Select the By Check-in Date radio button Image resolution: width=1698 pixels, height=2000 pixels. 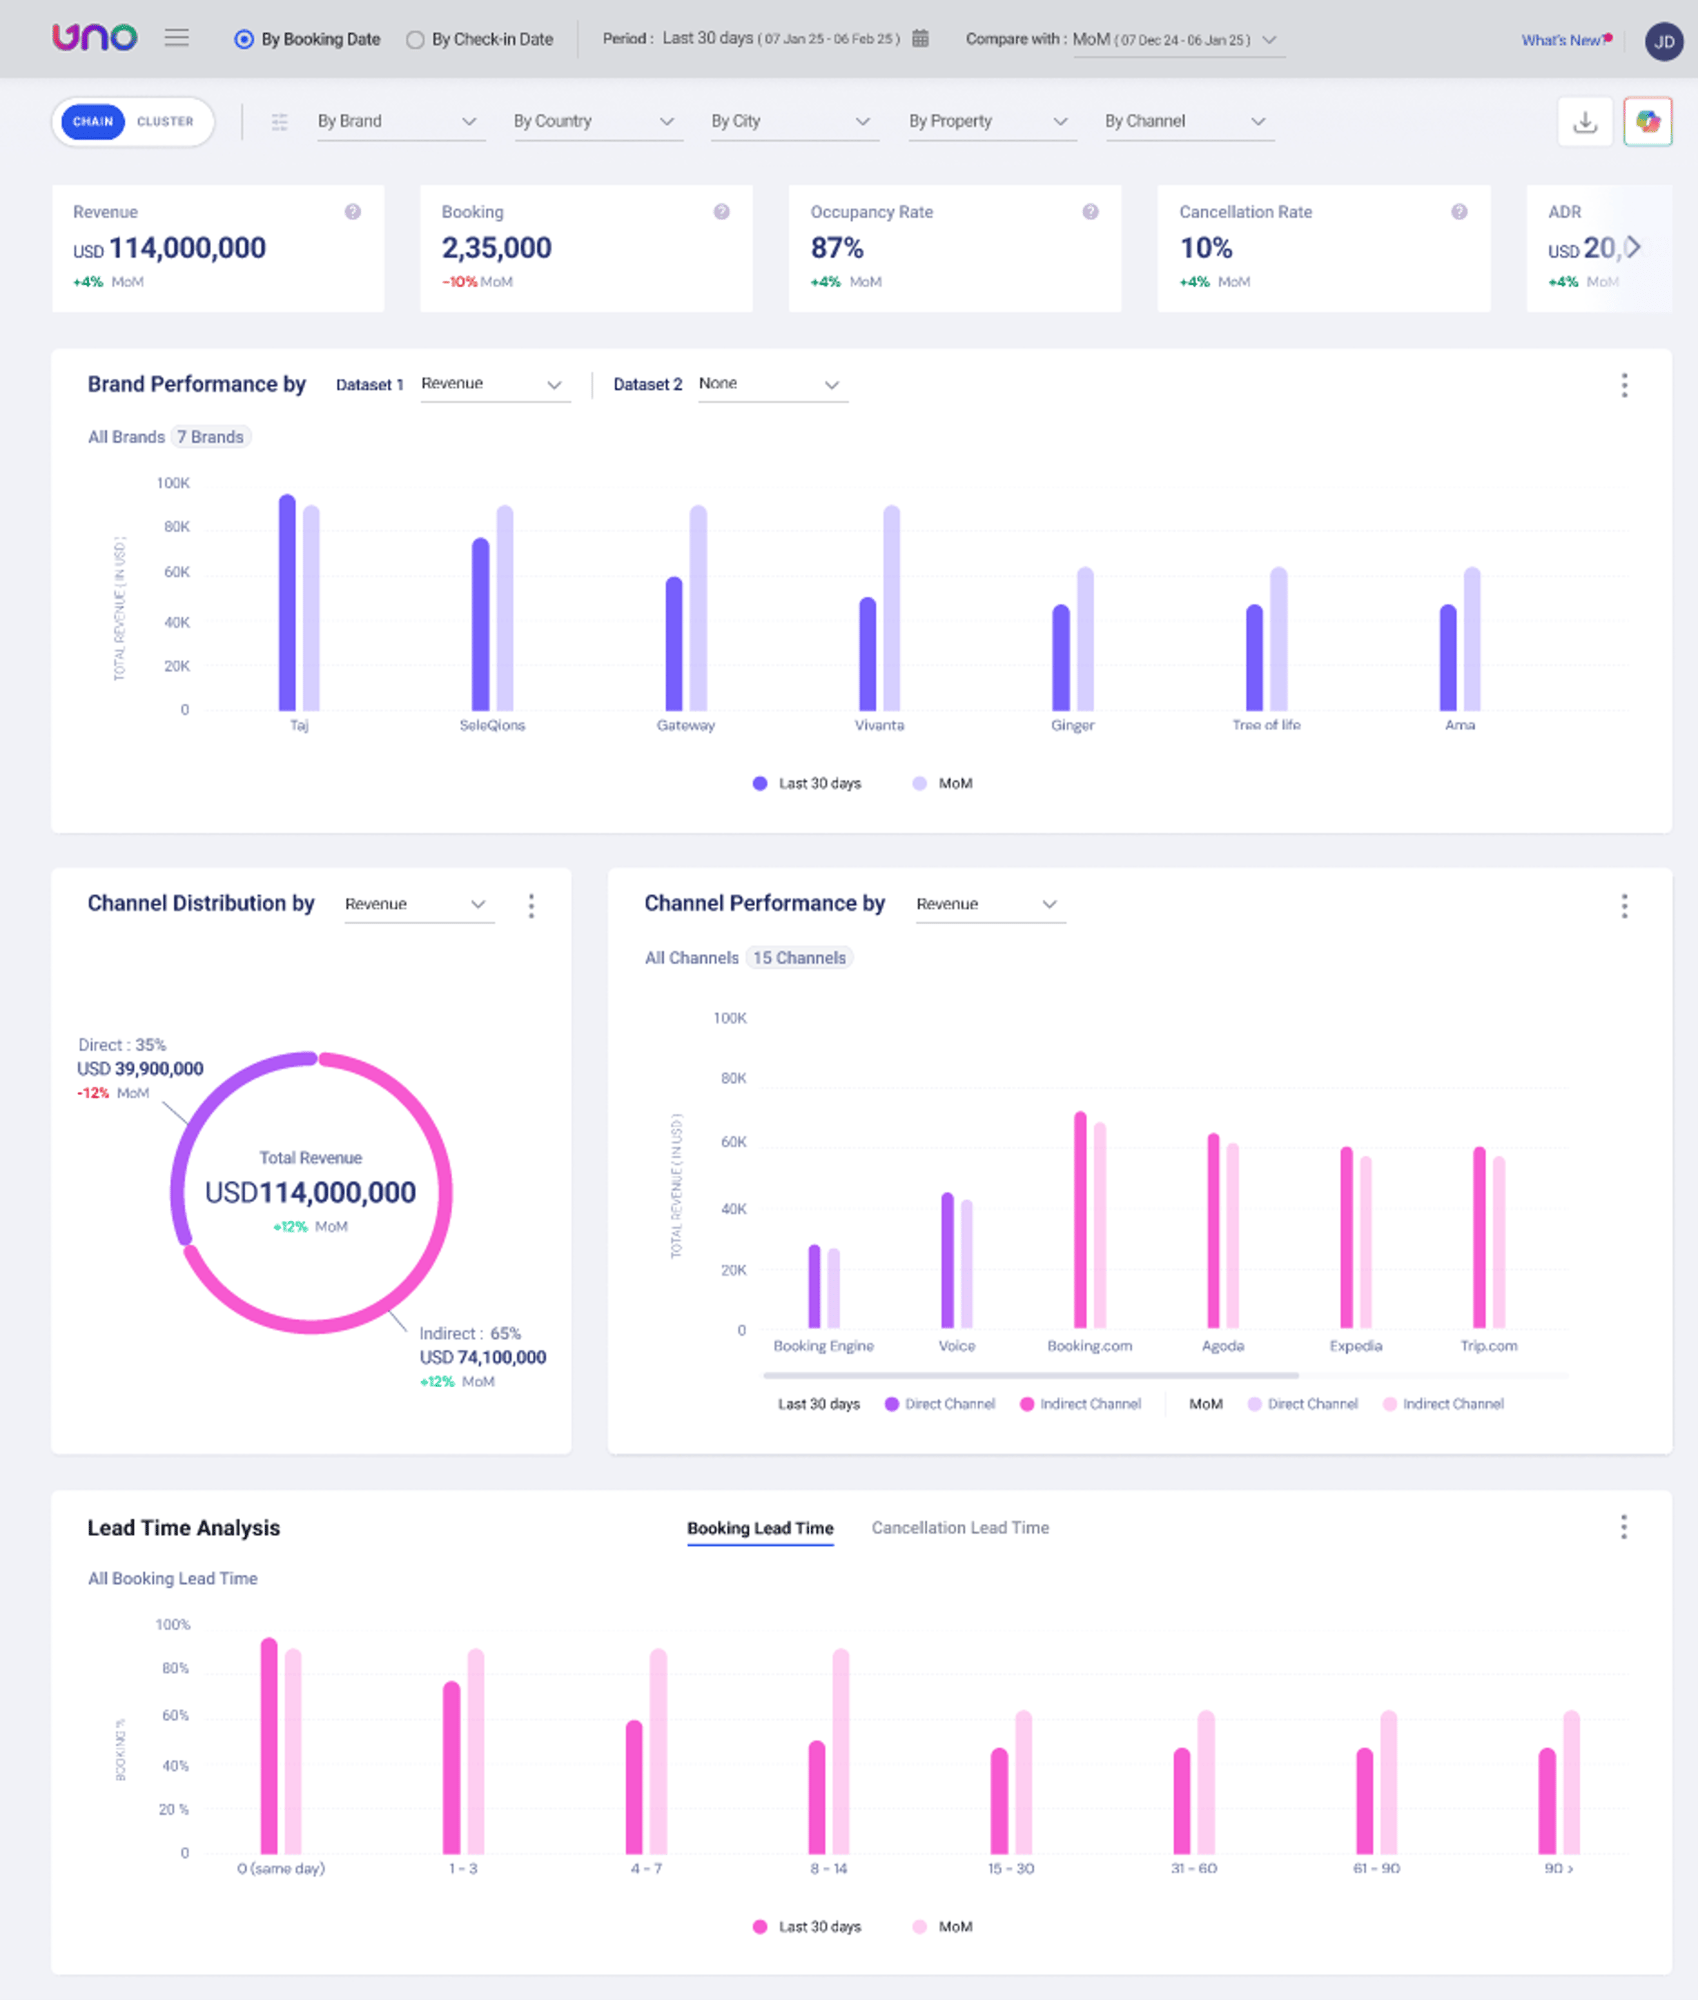(415, 40)
